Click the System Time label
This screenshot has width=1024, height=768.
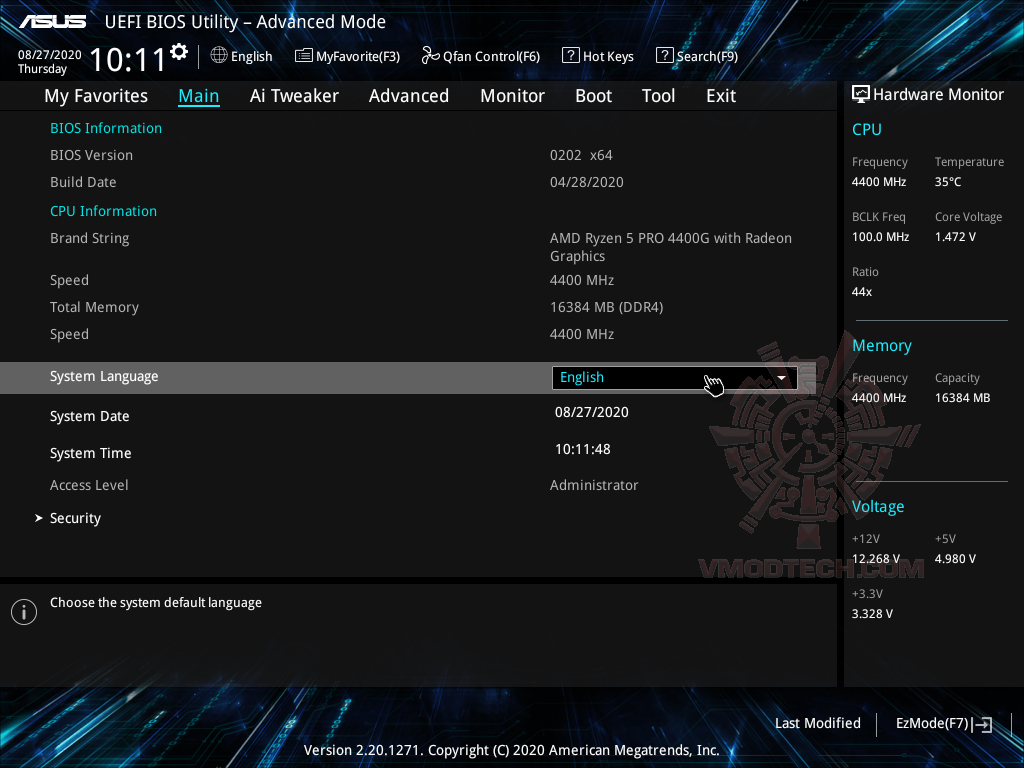(x=91, y=453)
